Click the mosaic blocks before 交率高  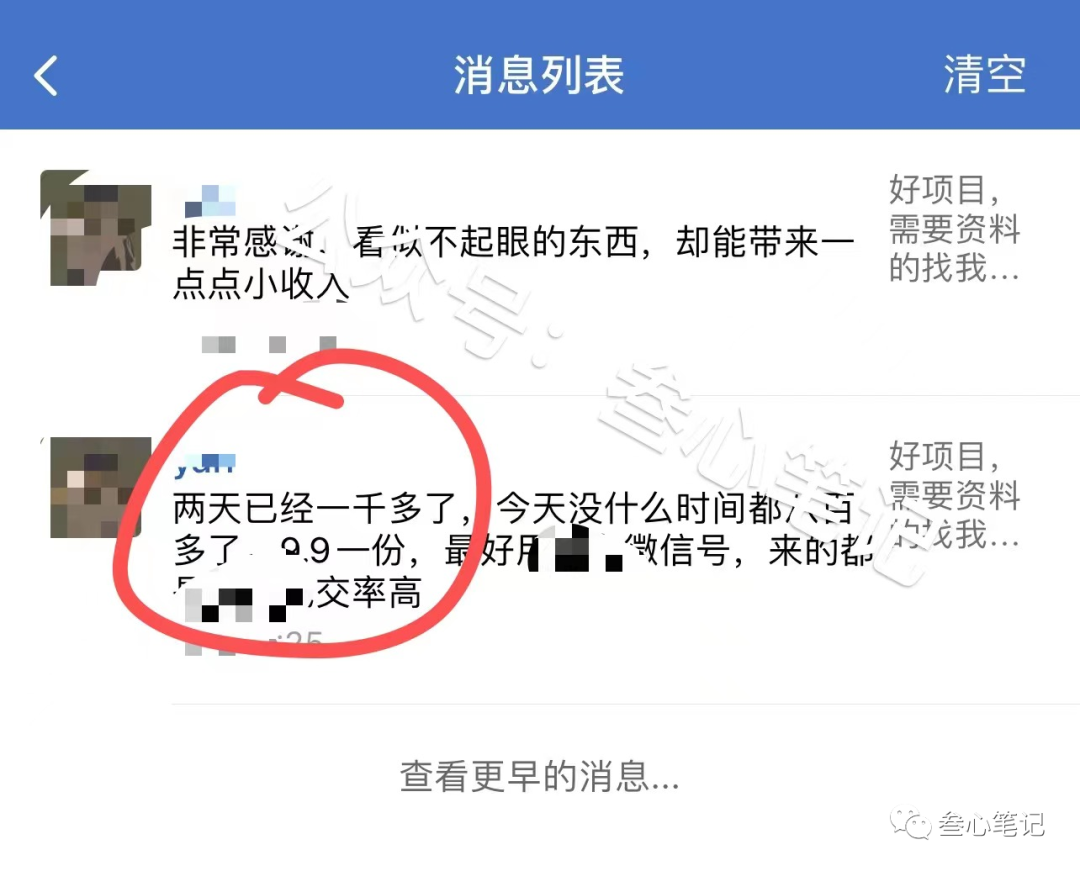tap(244, 605)
